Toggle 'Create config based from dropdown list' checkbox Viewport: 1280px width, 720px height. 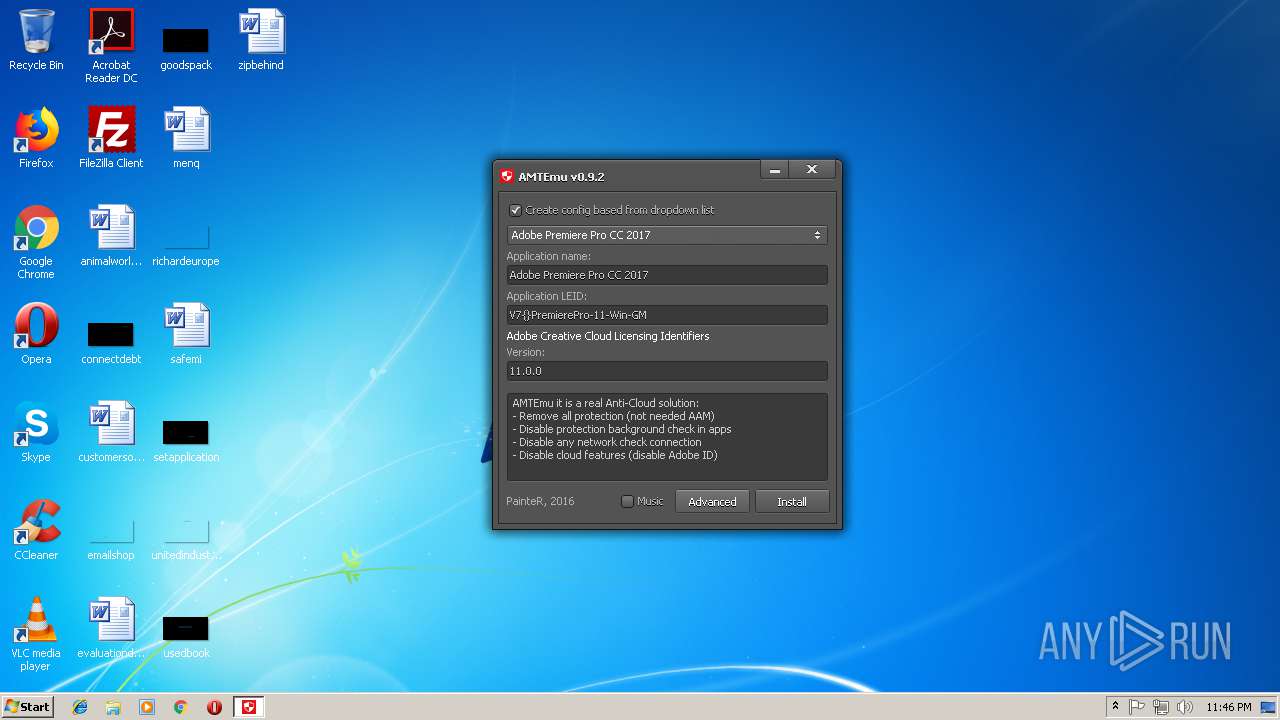515,210
